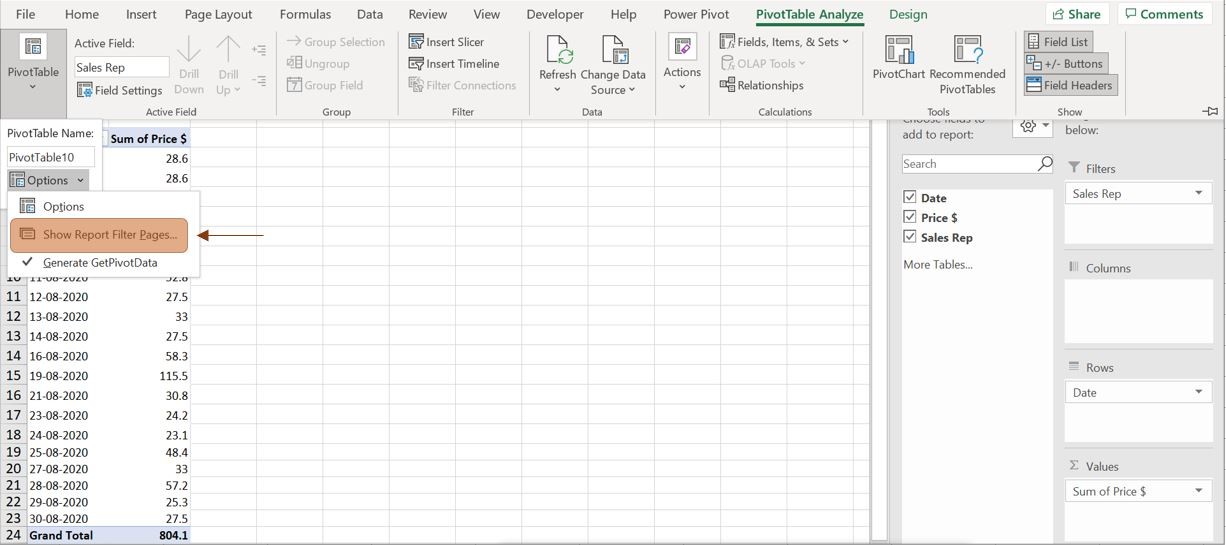Viewport: 1226px width, 545px height.
Task: Switch to the Developer tab
Action: [555, 14]
